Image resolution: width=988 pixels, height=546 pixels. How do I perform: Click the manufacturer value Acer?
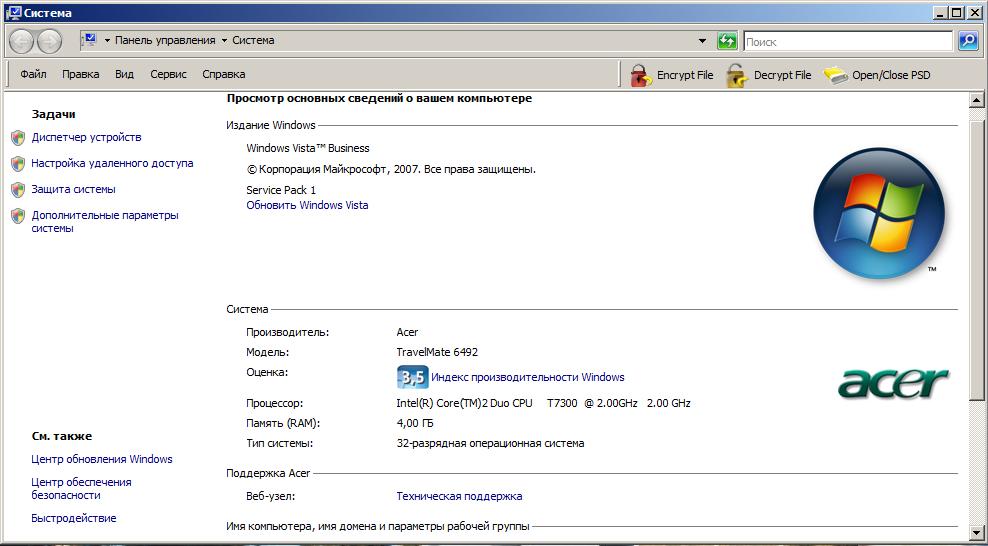[x=407, y=332]
